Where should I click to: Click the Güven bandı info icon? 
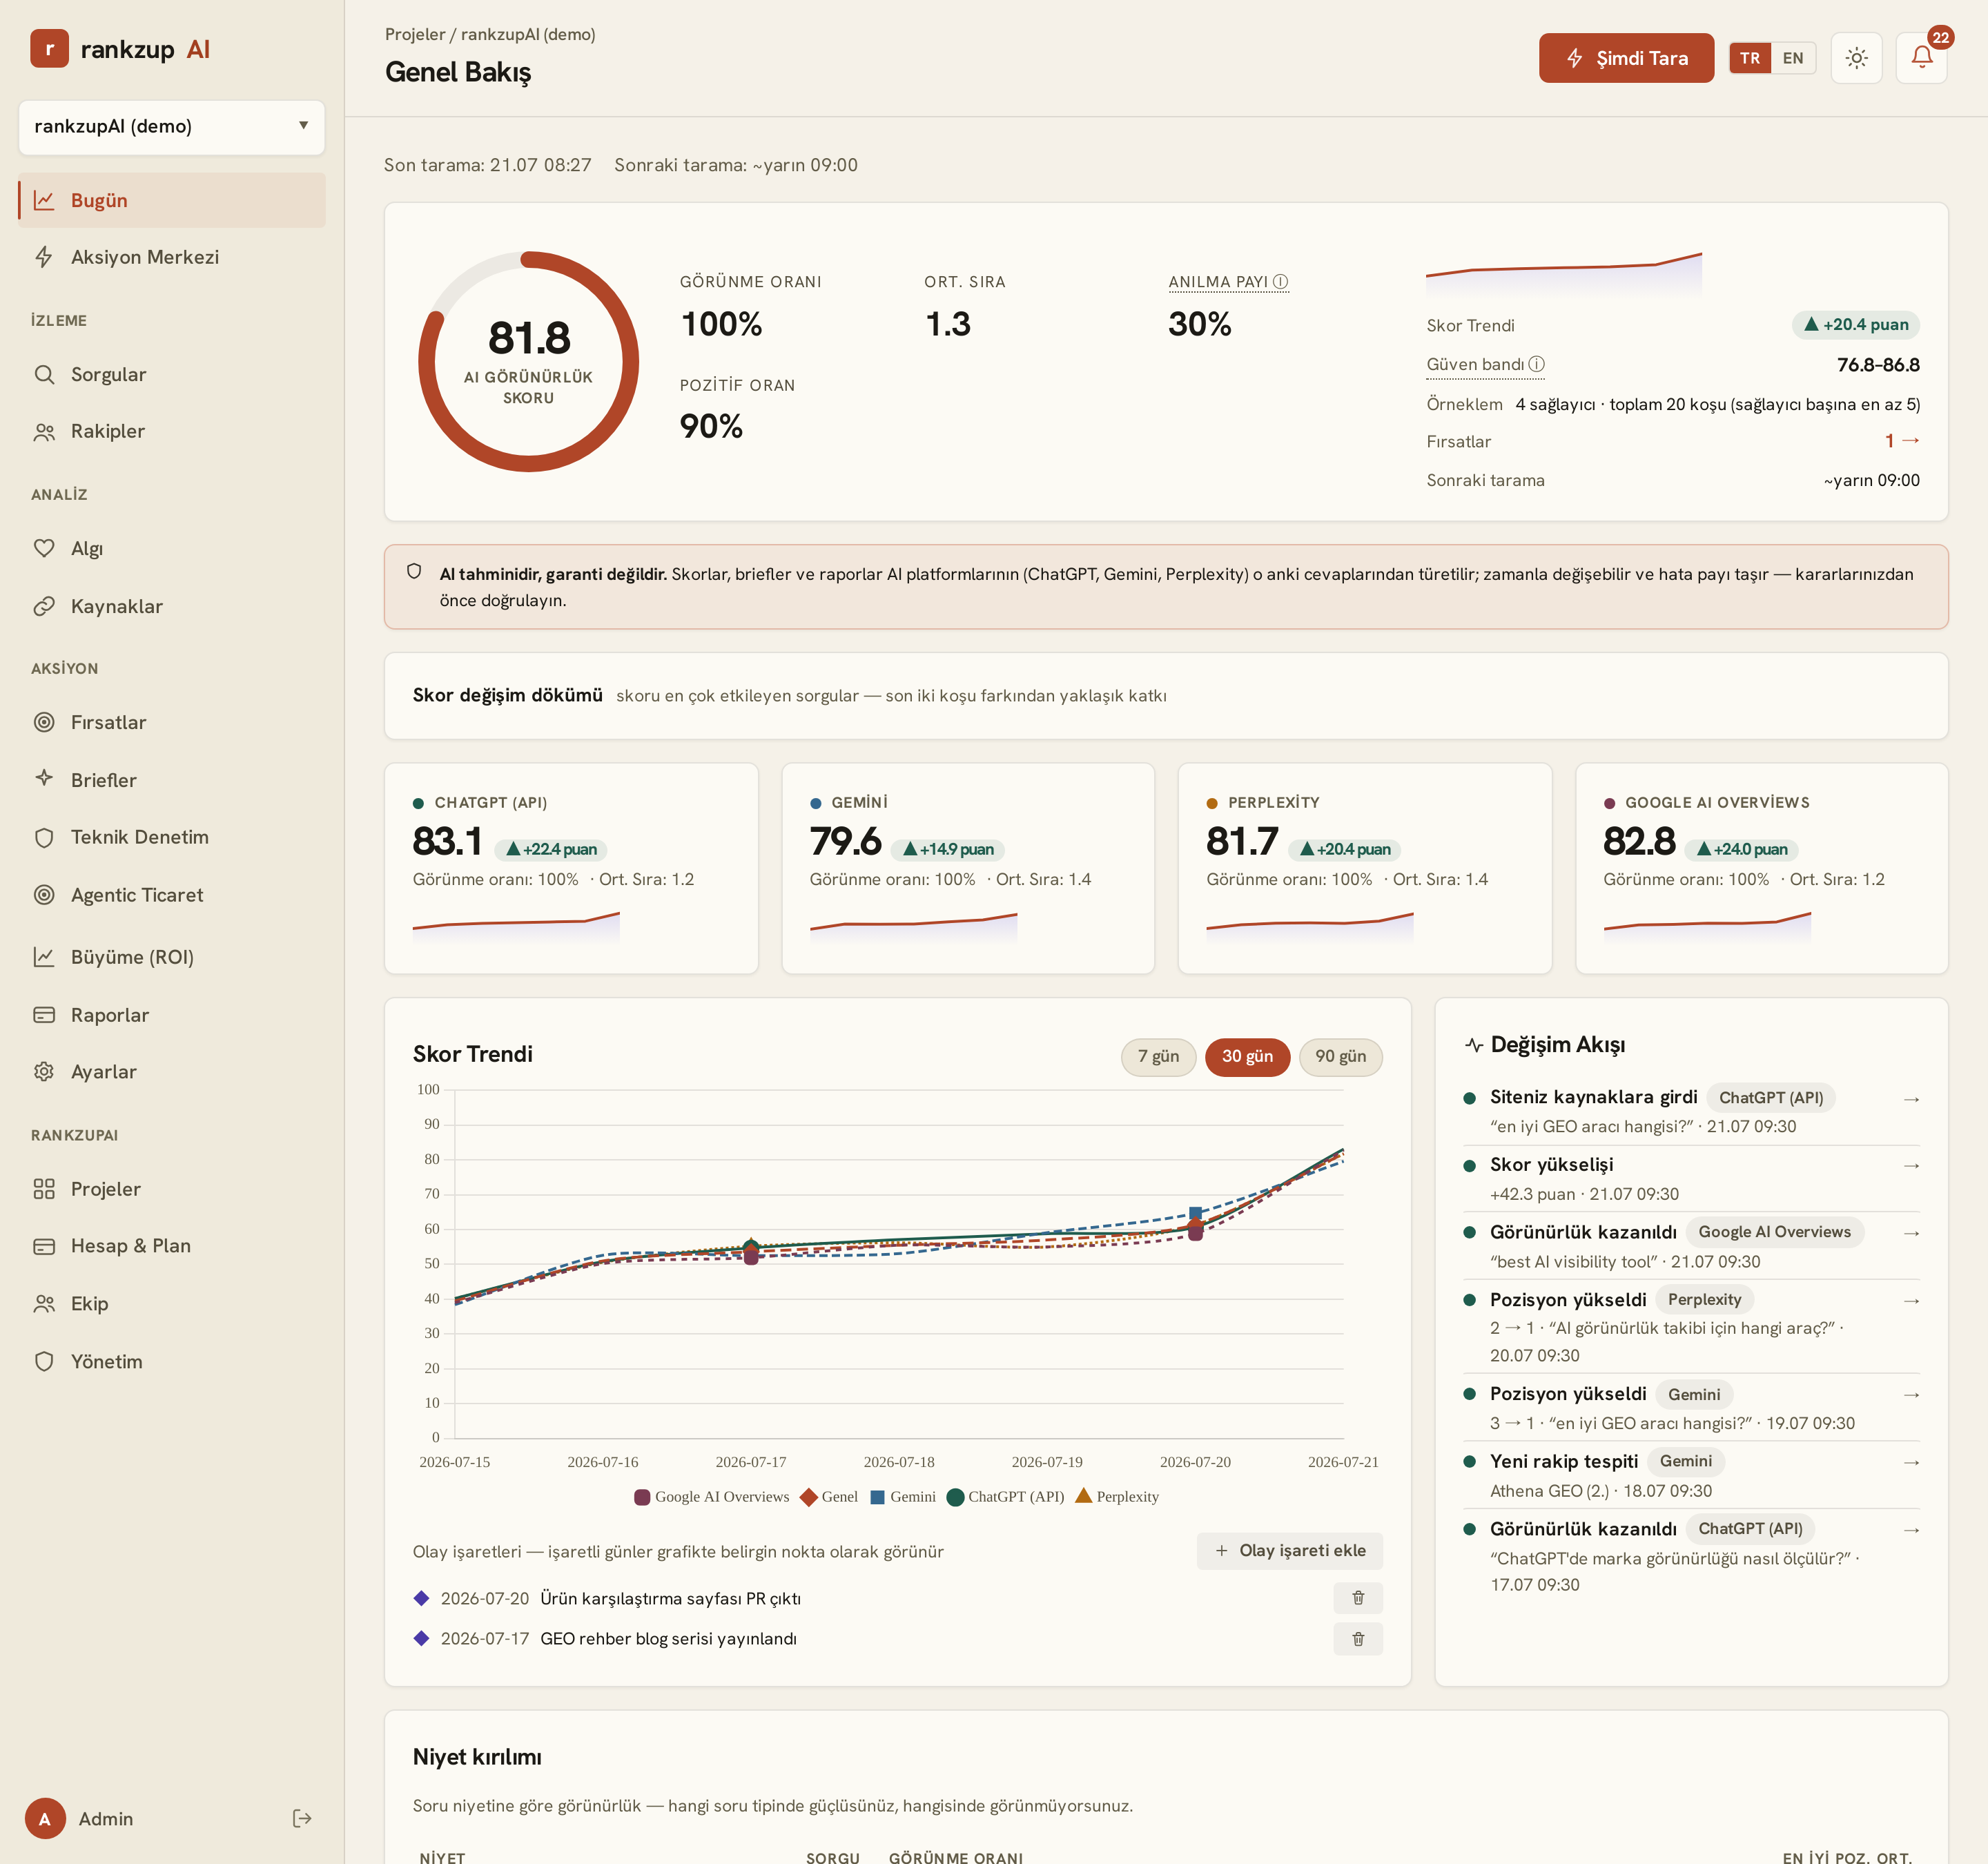1536,364
